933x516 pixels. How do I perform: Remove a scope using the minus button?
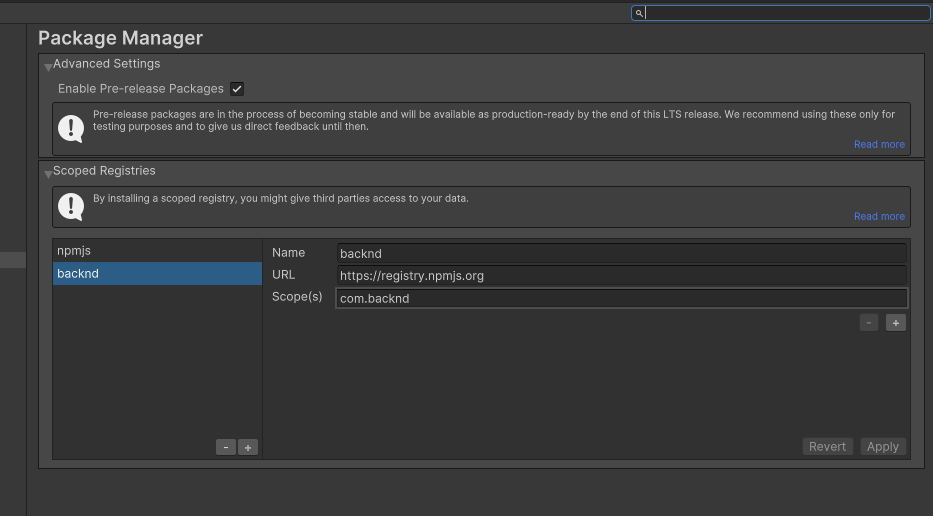pyautogui.click(x=869, y=323)
